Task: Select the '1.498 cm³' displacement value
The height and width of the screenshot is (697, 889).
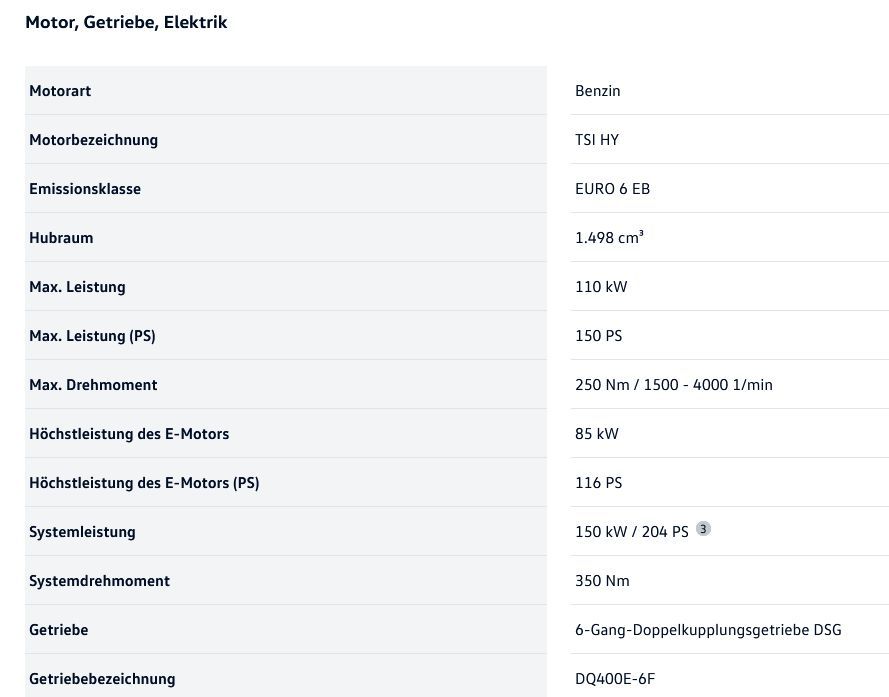Action: 609,238
